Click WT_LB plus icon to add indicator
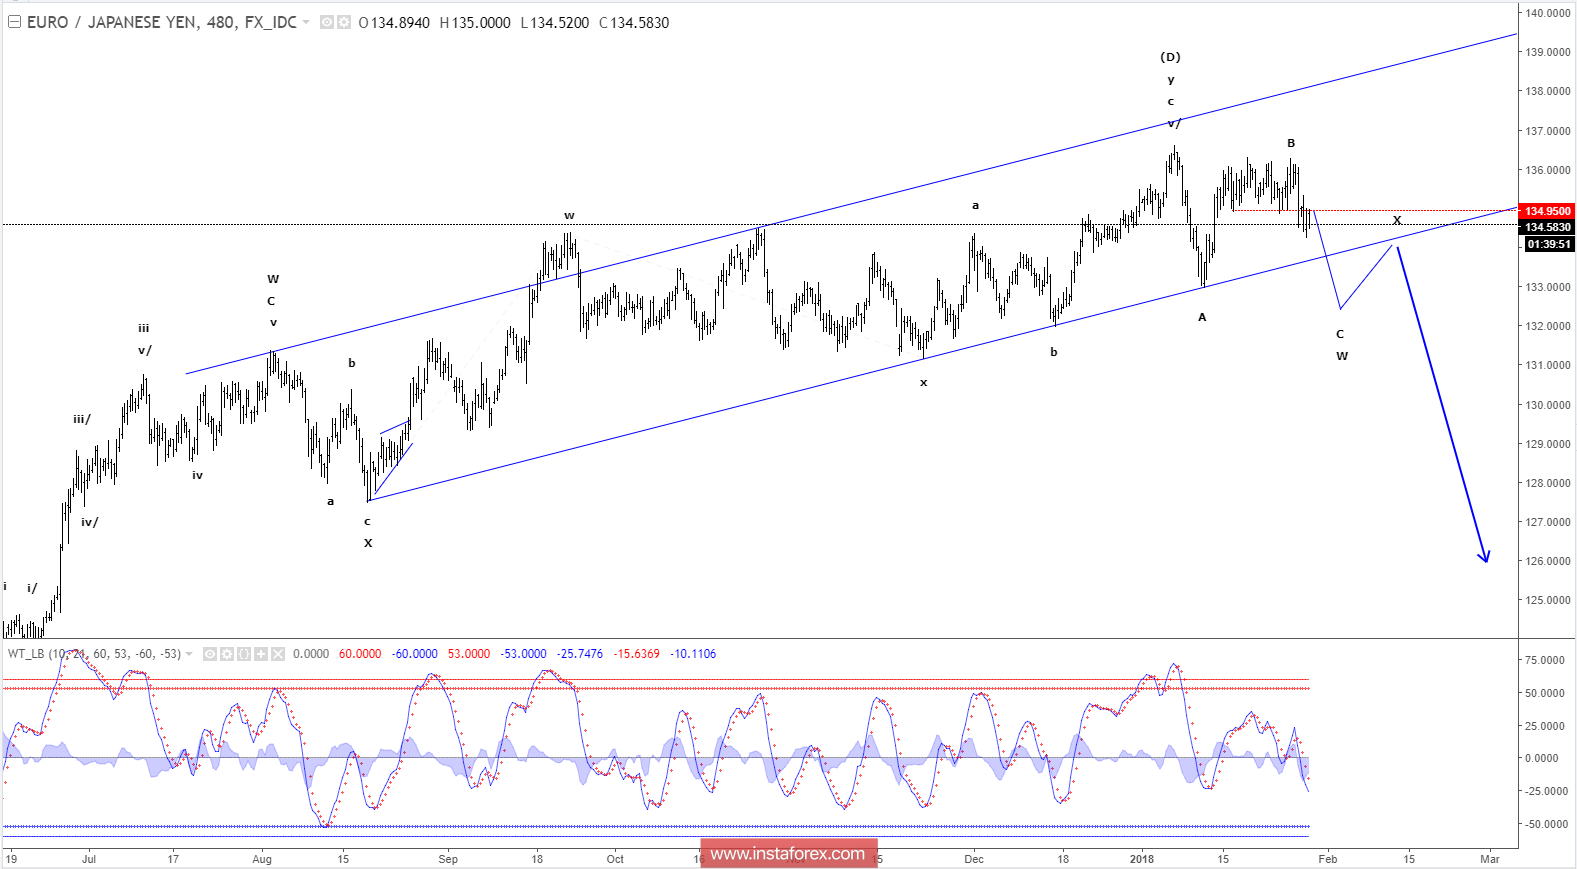1577x869 pixels. [261, 654]
